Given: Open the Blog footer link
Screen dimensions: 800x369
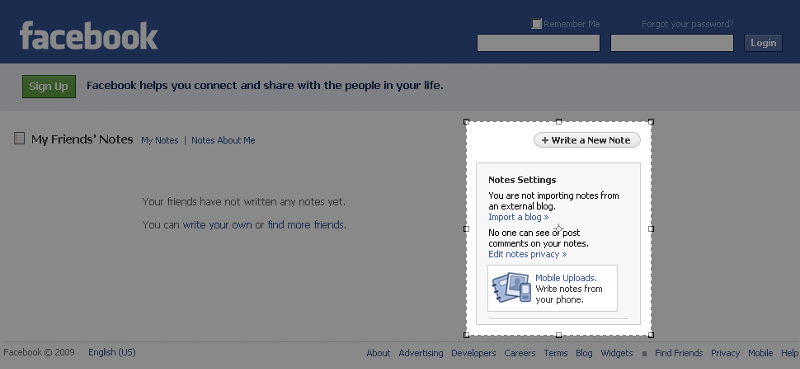Looking at the screenshot, I should pos(584,353).
